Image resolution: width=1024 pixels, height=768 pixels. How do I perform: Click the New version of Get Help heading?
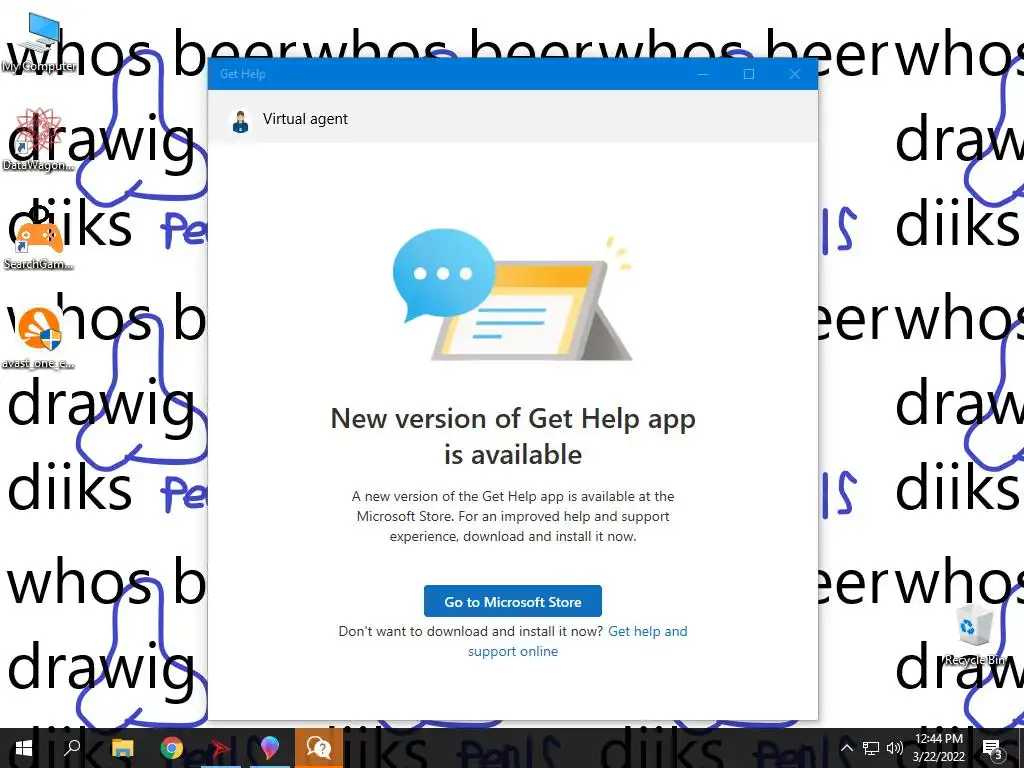(x=513, y=436)
